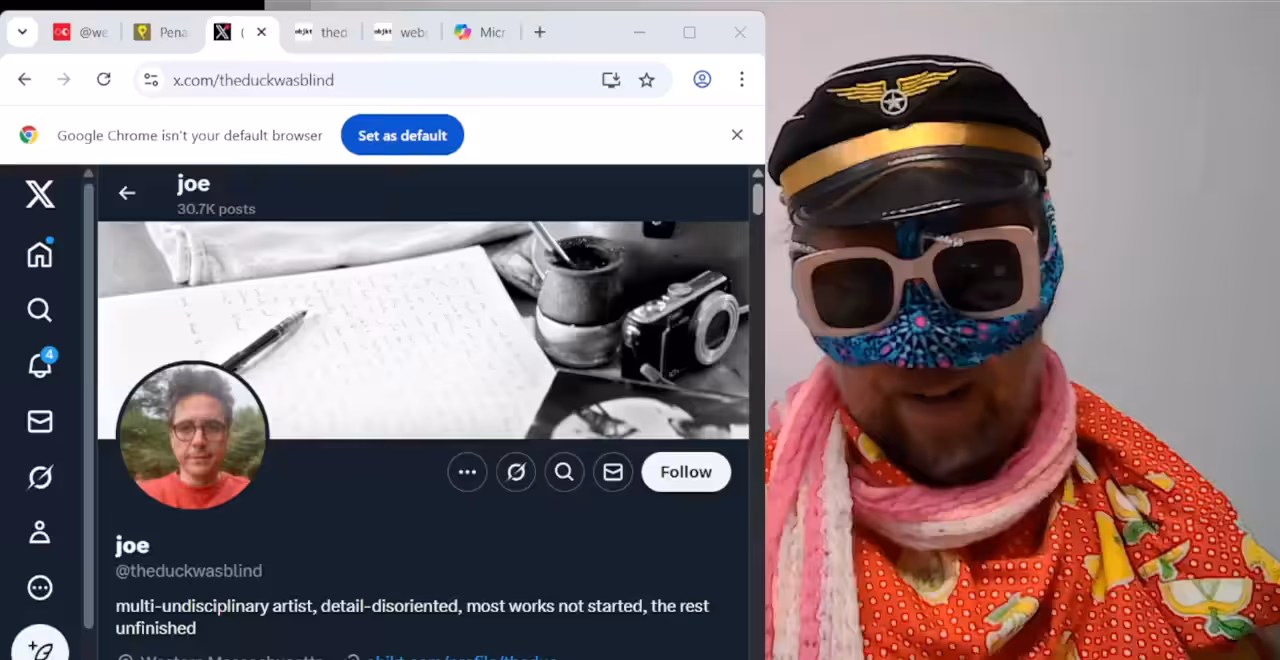Close the active X tab
This screenshot has width=1280, height=660.
click(x=261, y=32)
